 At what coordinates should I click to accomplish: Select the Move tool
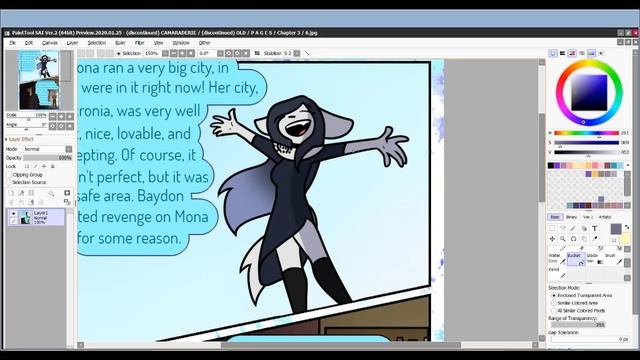(x=552, y=239)
